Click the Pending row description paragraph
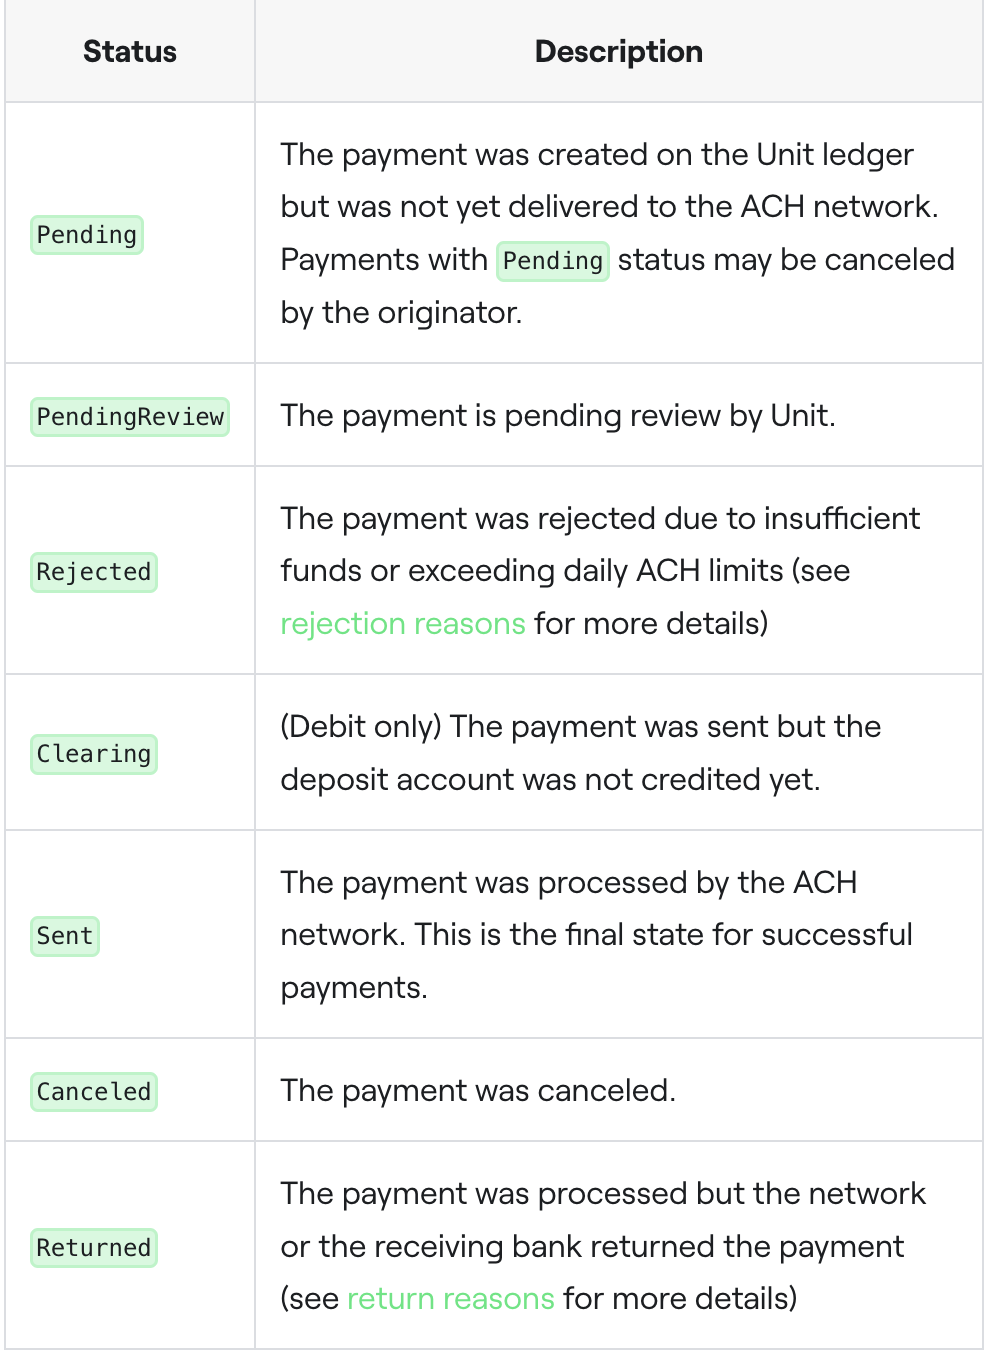 point(618,233)
